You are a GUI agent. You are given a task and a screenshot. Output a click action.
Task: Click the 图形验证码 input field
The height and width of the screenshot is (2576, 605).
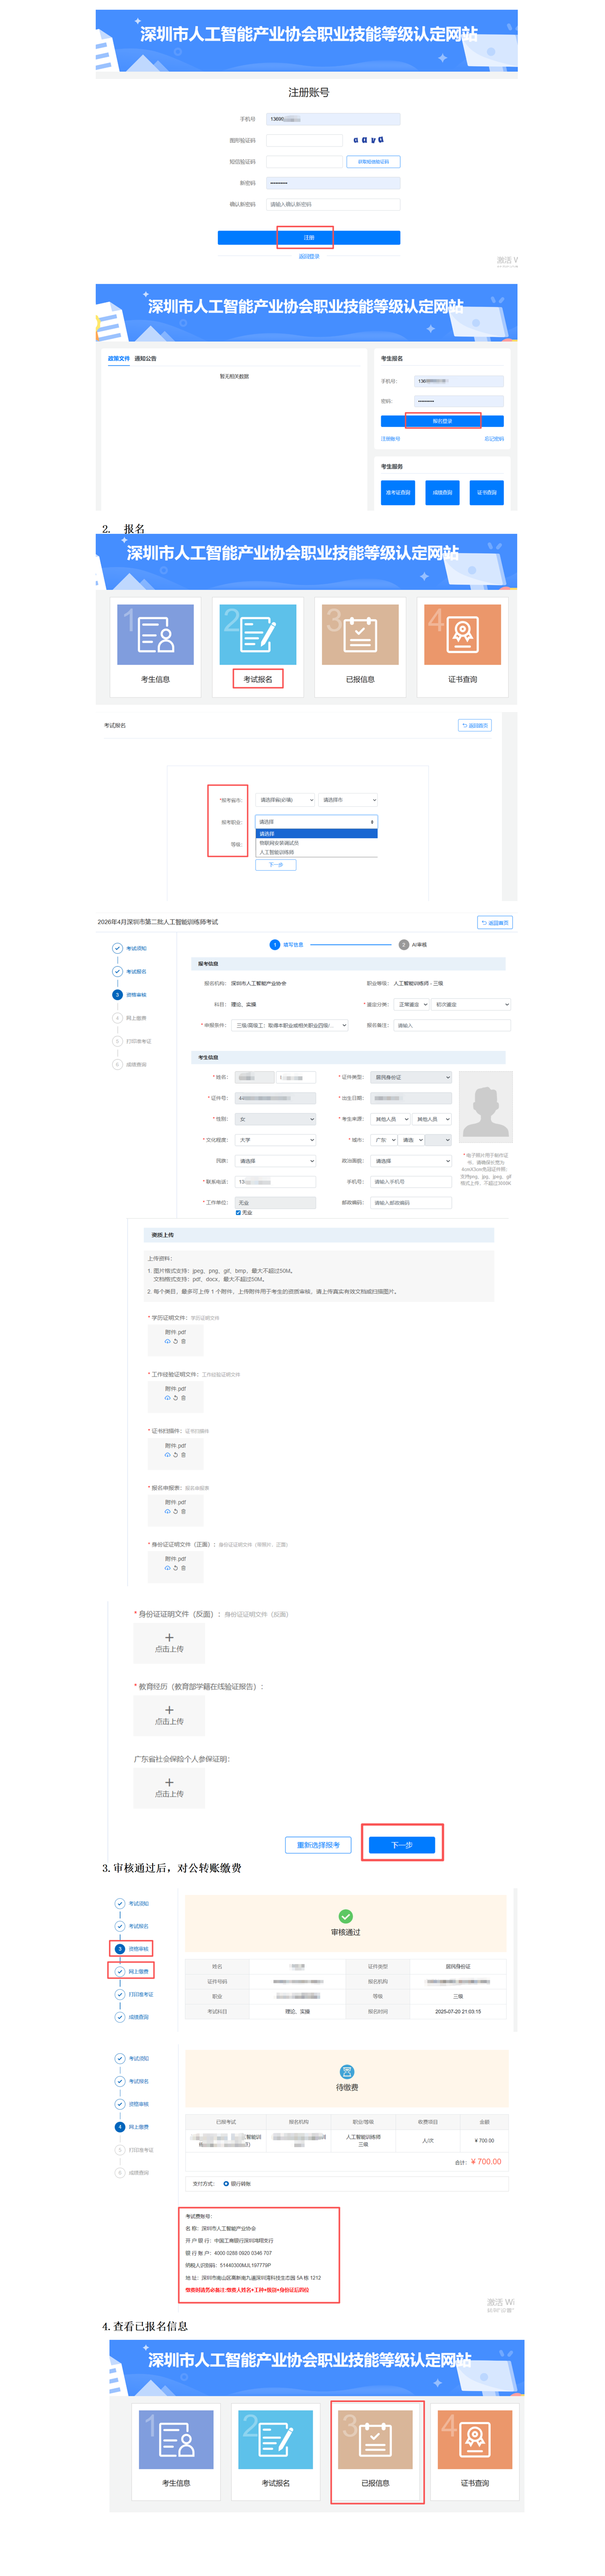tap(305, 141)
